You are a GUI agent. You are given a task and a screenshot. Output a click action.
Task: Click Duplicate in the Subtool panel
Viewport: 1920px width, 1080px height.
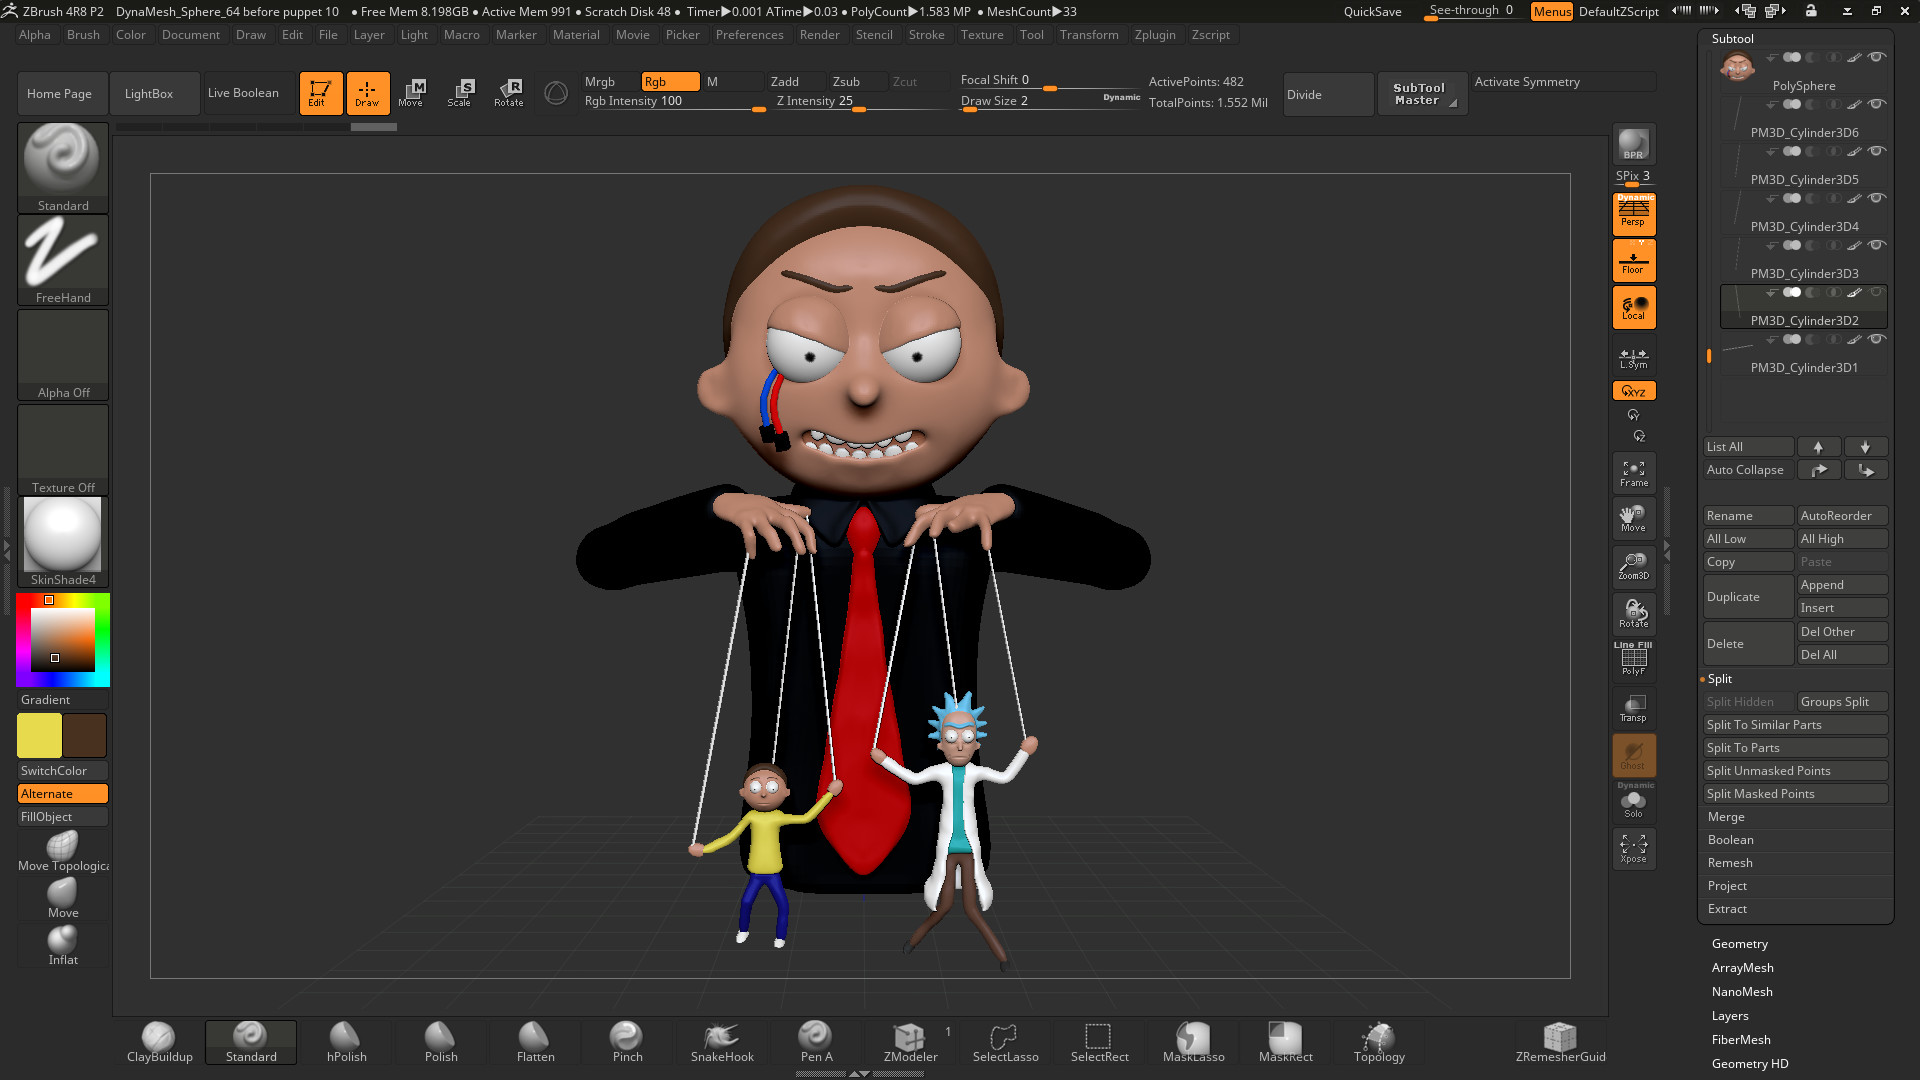(1748, 597)
